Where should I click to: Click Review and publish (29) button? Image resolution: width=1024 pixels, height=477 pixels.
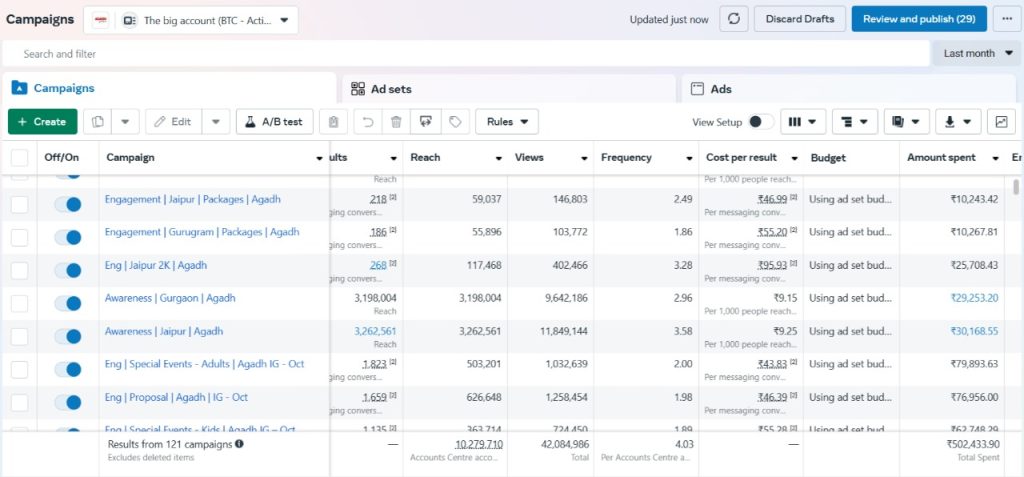click(x=919, y=19)
